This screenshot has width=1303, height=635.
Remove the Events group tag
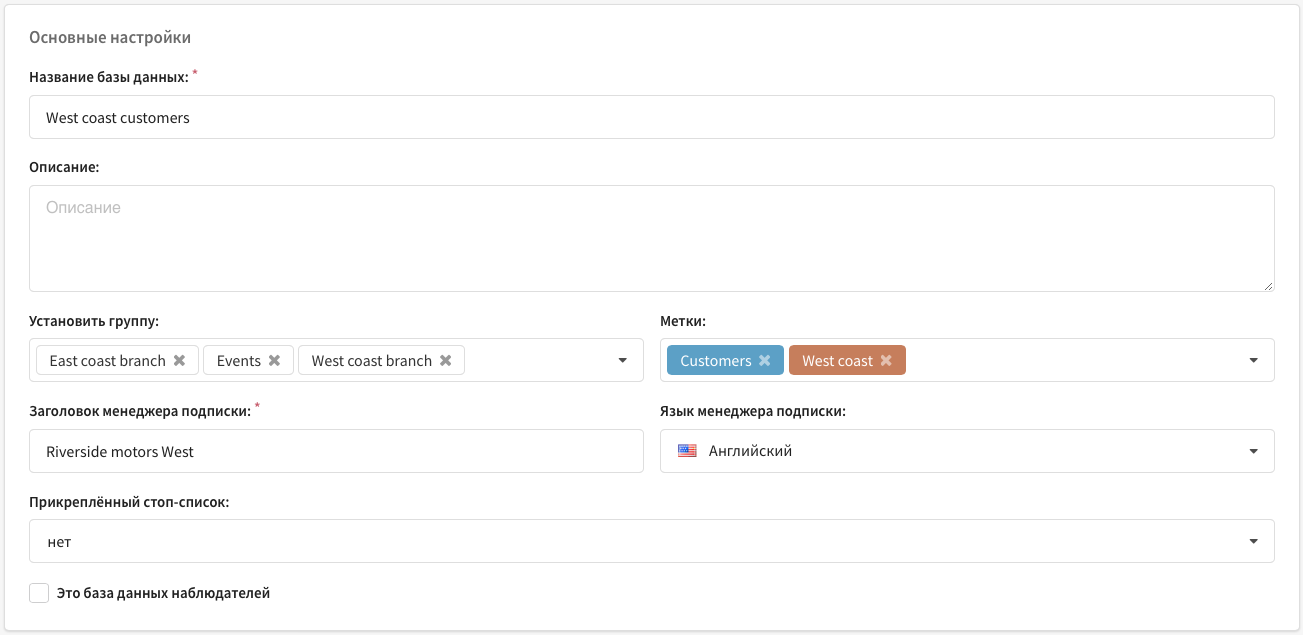click(274, 361)
